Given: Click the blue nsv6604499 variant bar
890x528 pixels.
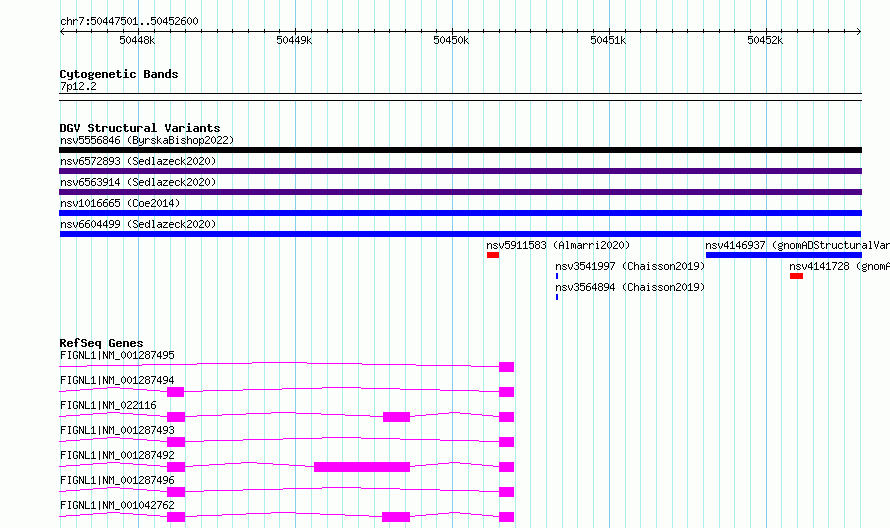Looking at the screenshot, I should point(460,234).
